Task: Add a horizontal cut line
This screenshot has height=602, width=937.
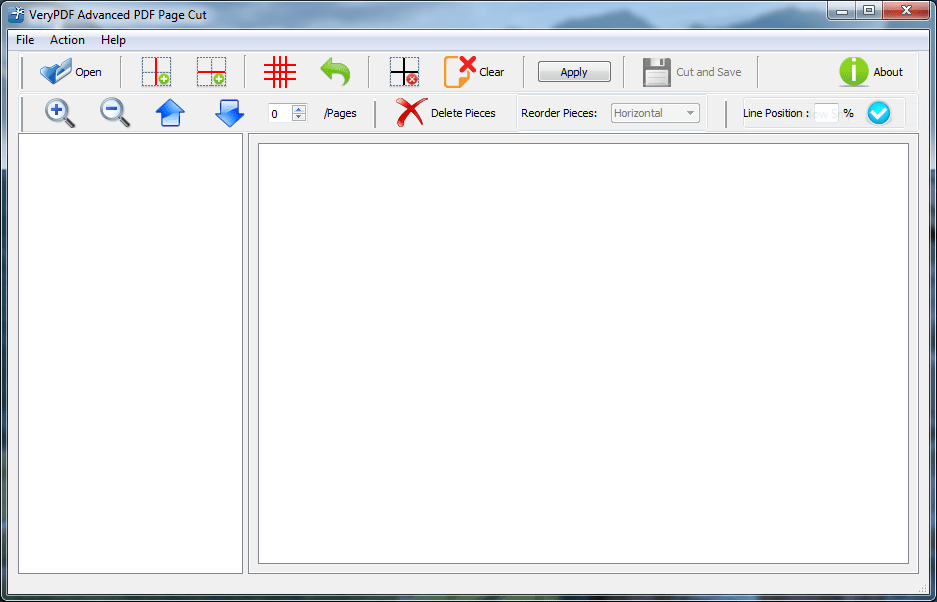Action: pyautogui.click(x=212, y=72)
